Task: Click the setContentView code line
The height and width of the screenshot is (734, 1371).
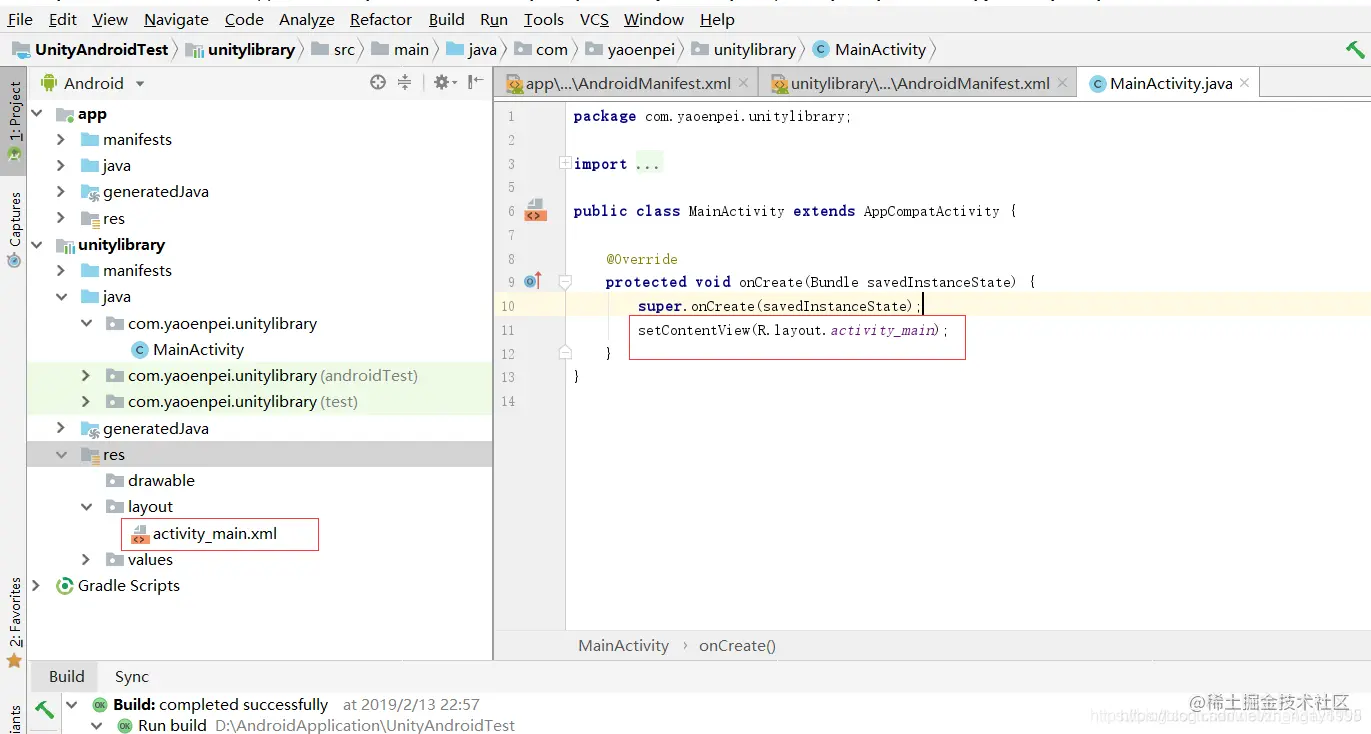Action: pos(793,330)
